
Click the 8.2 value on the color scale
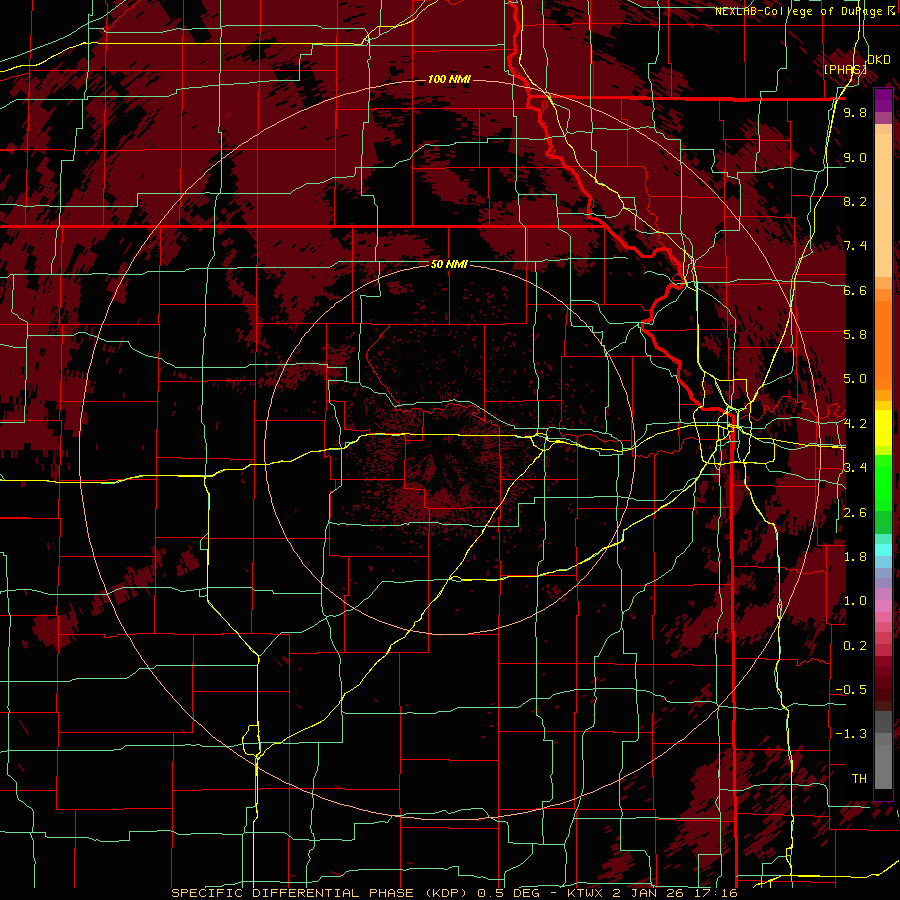[855, 201]
